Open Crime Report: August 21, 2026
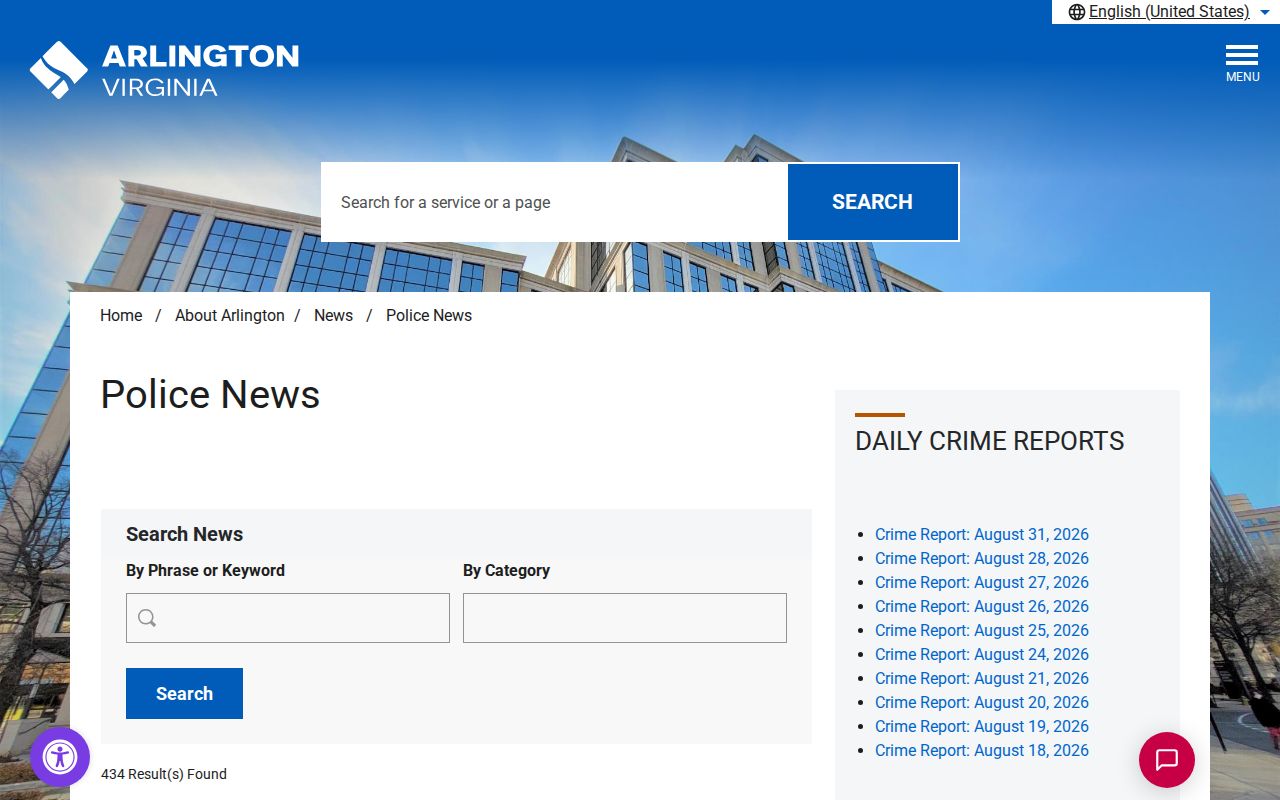 (982, 678)
